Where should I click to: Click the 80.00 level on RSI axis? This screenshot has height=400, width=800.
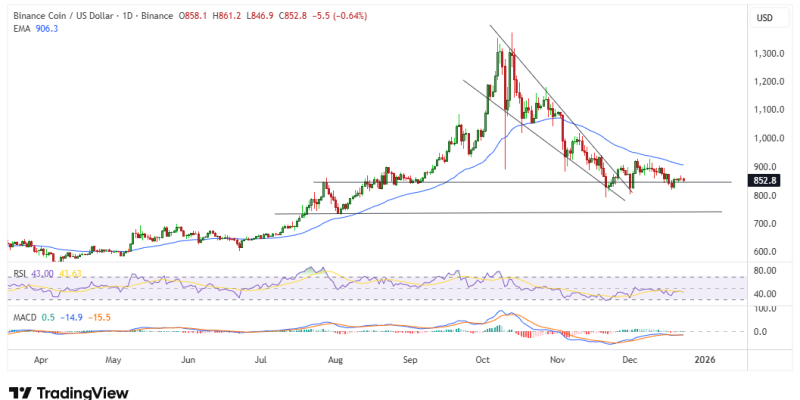click(765, 270)
